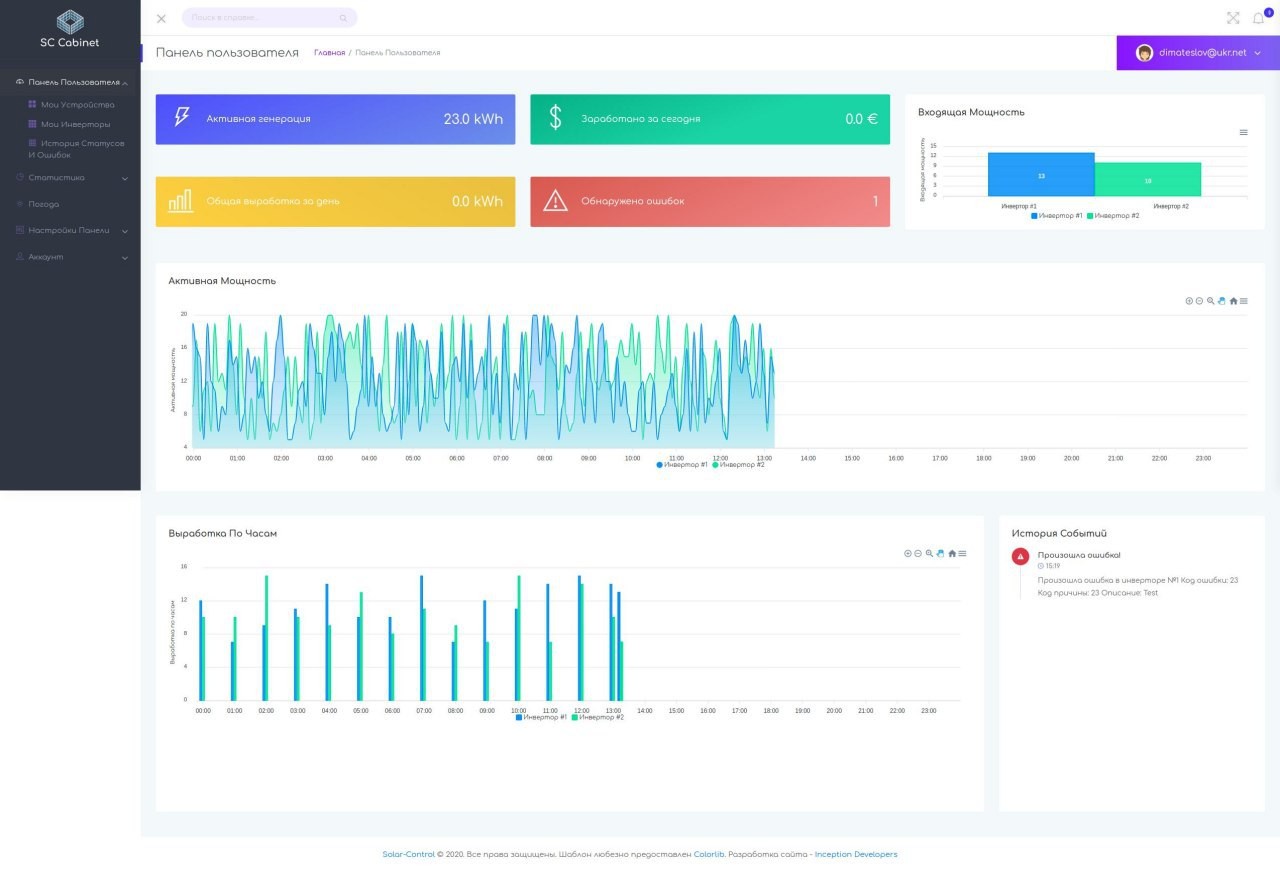The height and width of the screenshot is (871, 1280).
Task: Toggle Инвертор #2 in Входящая Мощность legend
Action: (x=1112, y=216)
